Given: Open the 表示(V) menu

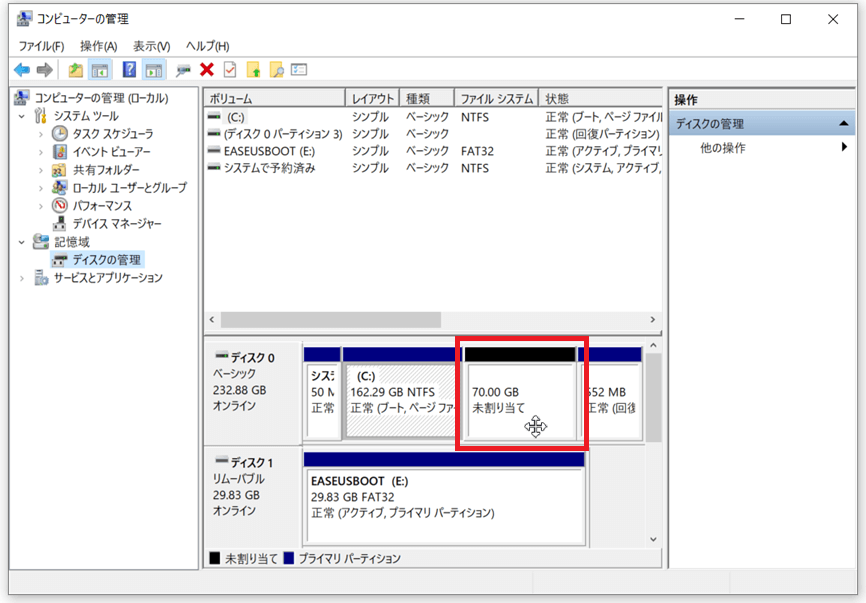Looking at the screenshot, I should pyautogui.click(x=151, y=46).
